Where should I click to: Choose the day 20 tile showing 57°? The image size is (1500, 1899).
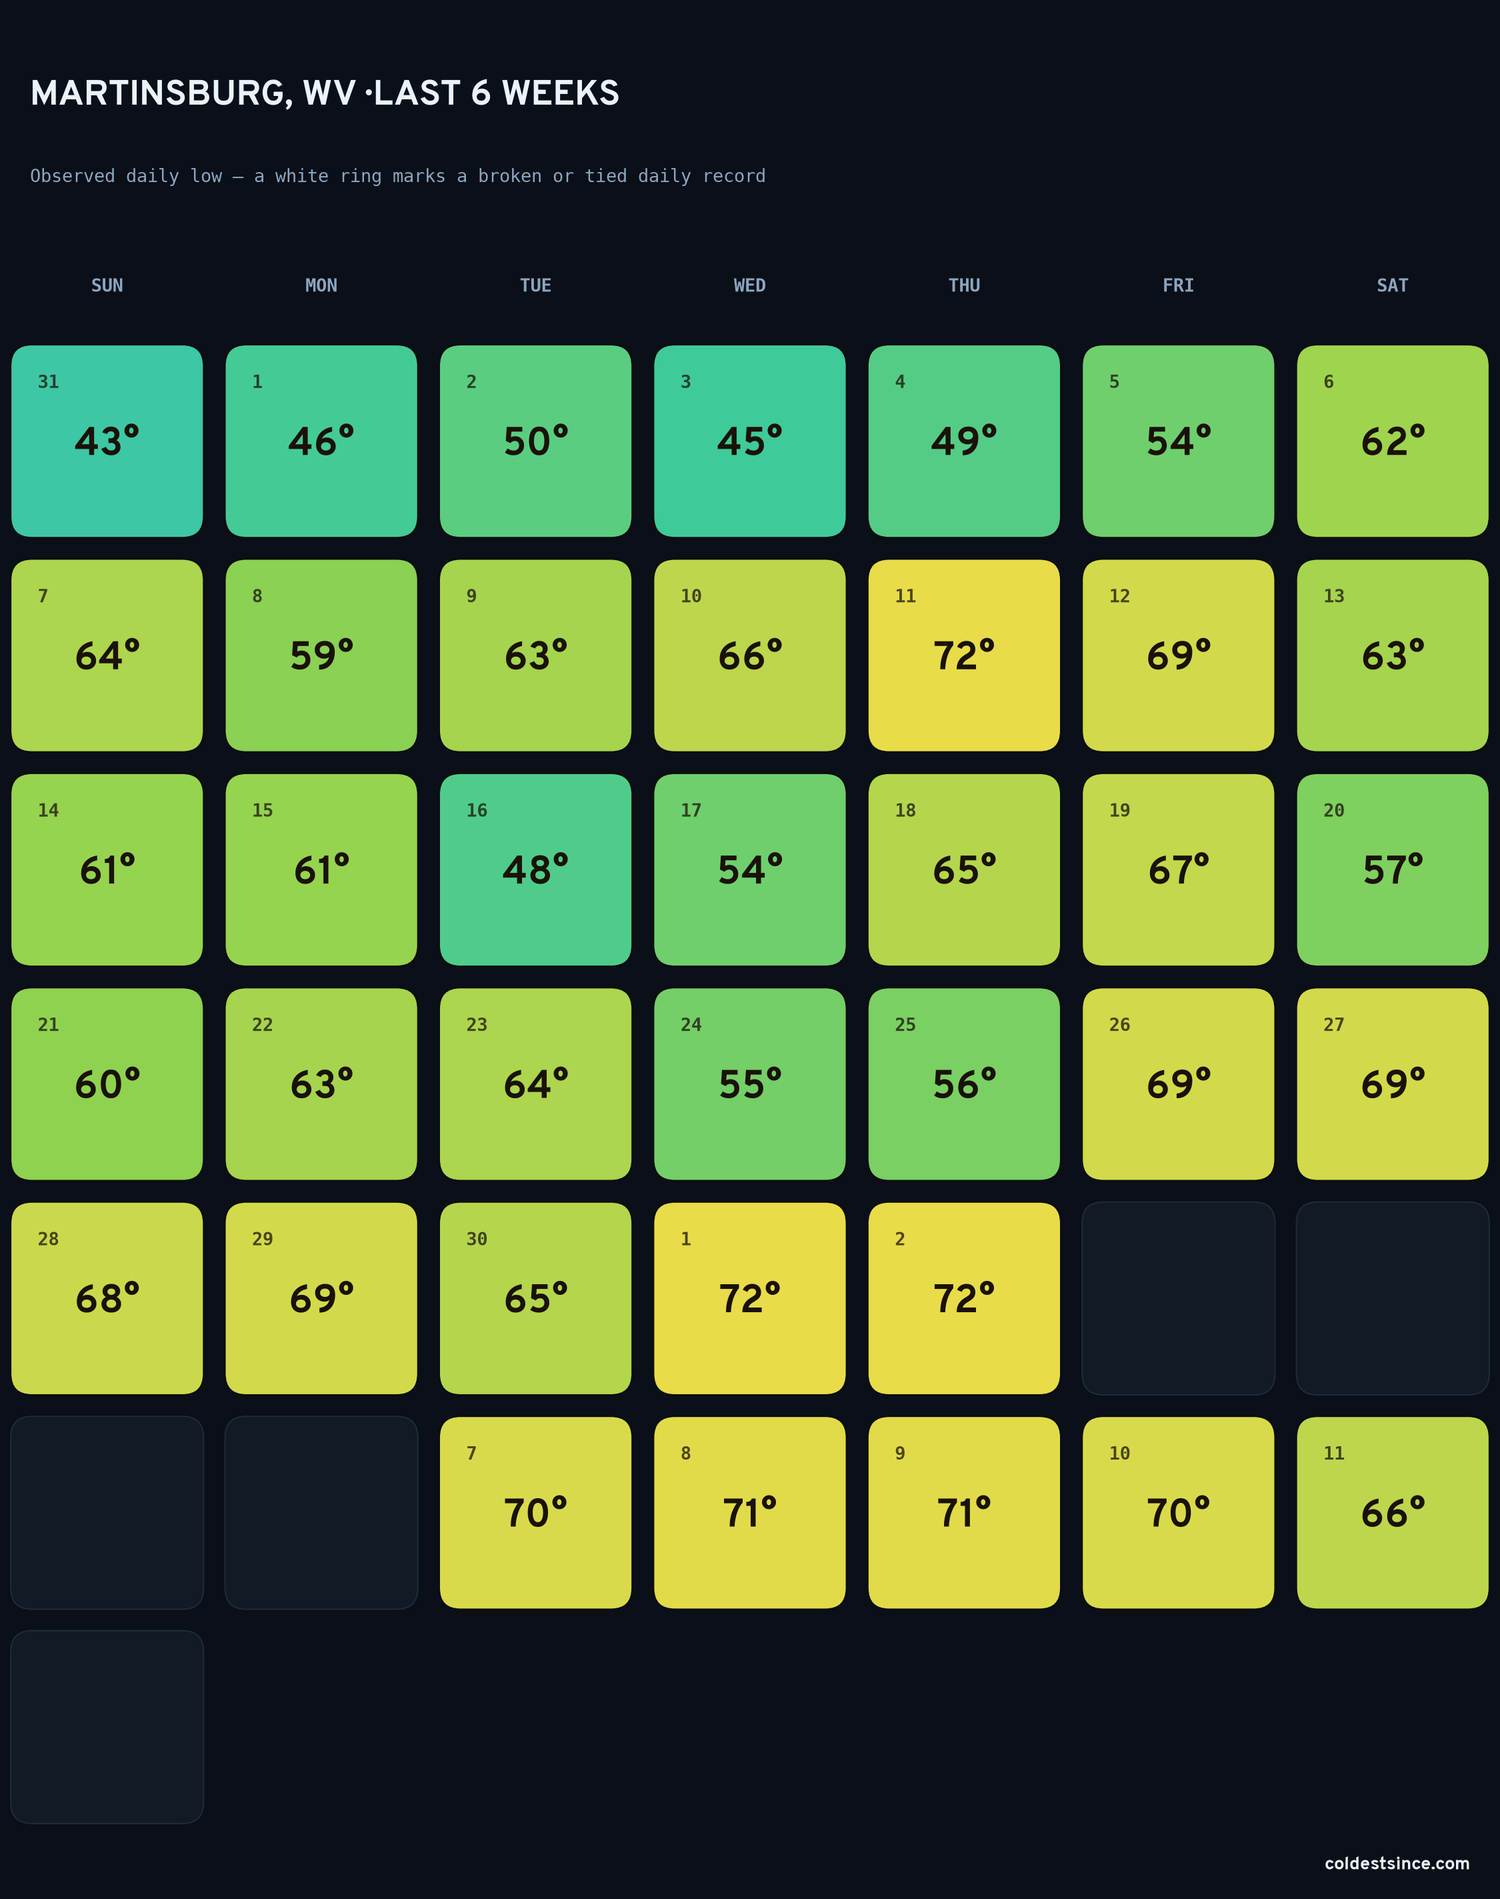(1393, 869)
